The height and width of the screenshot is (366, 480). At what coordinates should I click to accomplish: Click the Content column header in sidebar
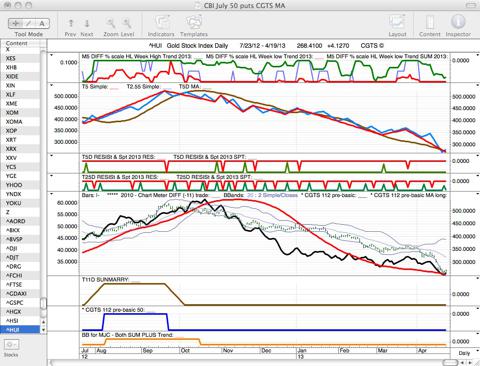(21, 43)
